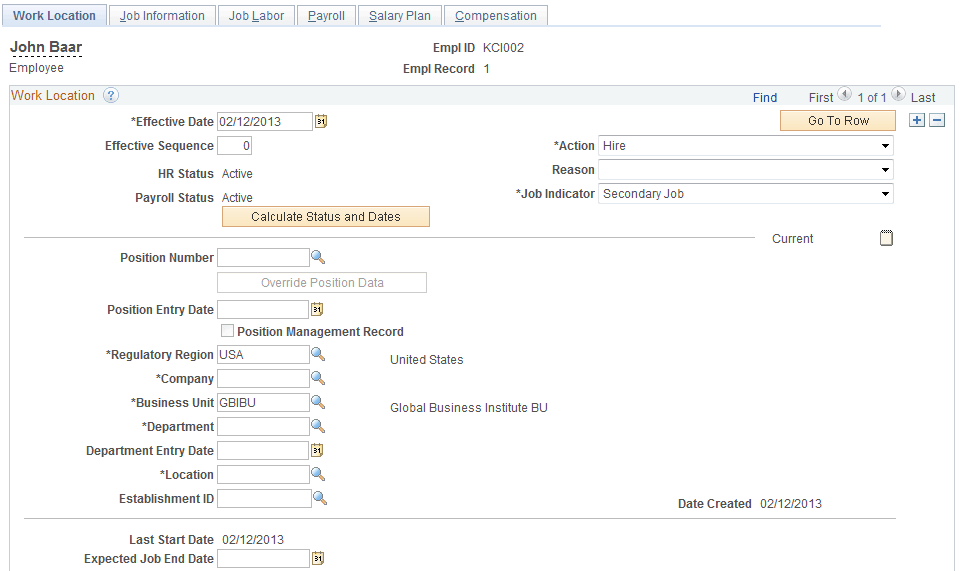Open the Reason dropdown
Screen dimensions: 964x571
[x=745, y=170]
